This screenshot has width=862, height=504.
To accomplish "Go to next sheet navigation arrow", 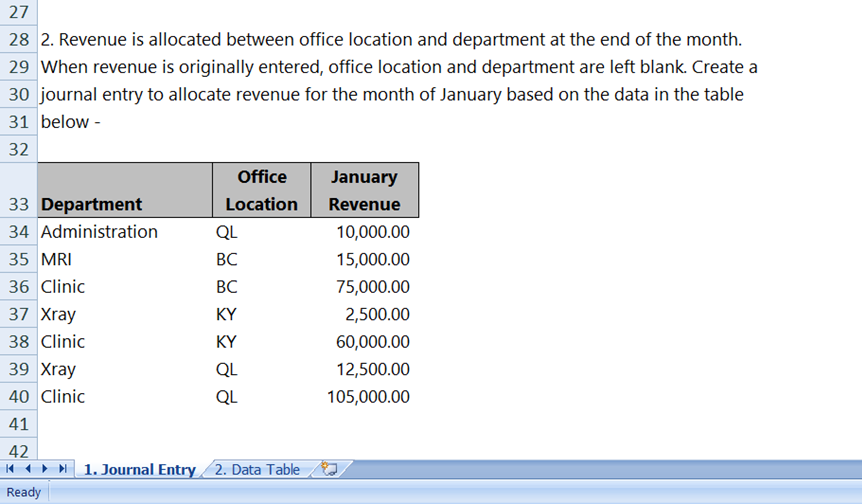I will pos(45,469).
